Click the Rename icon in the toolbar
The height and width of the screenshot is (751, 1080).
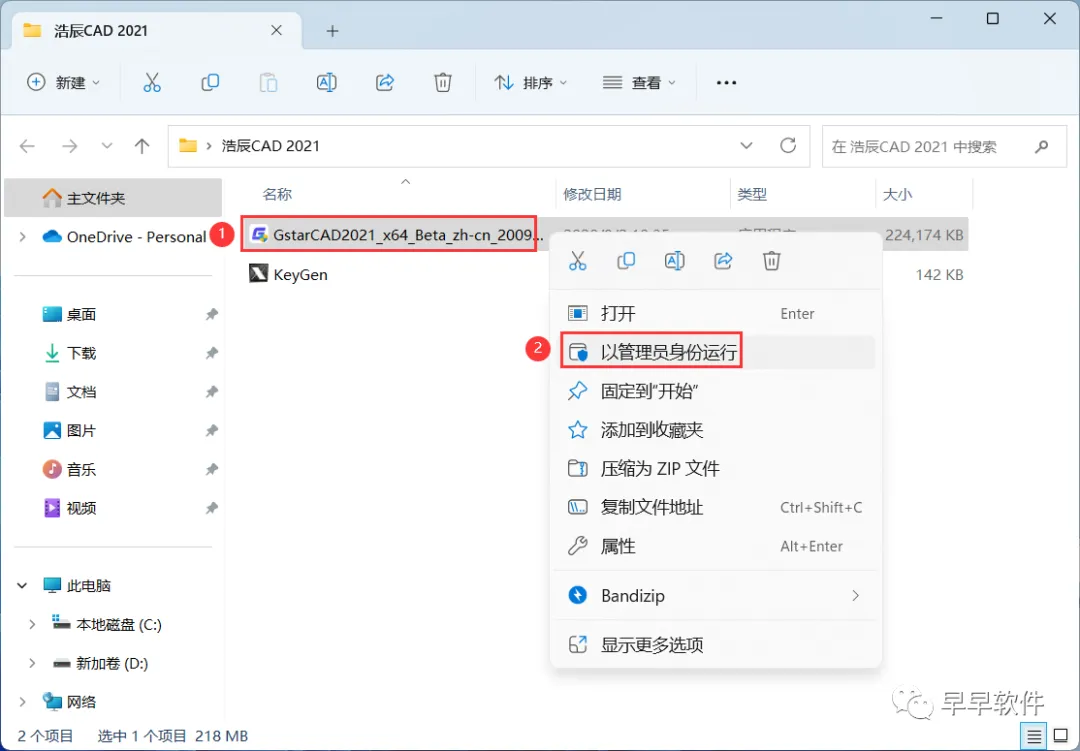[326, 83]
